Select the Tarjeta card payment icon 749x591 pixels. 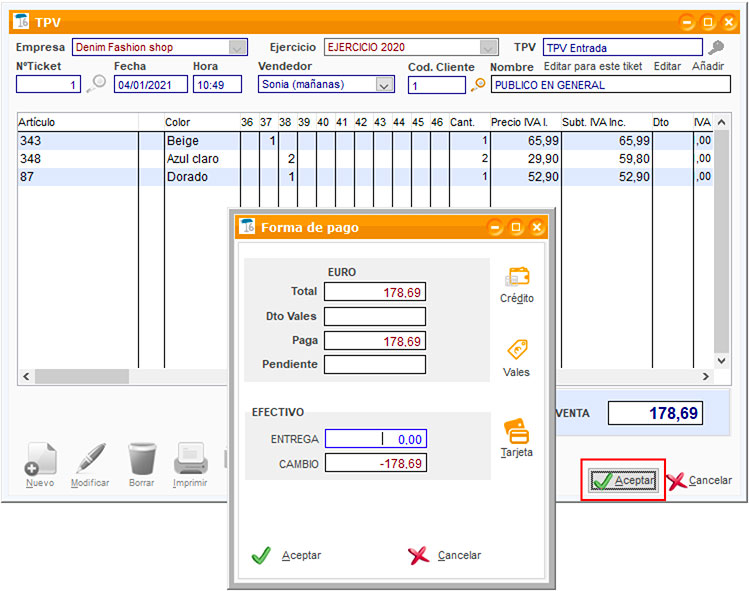coord(516,431)
